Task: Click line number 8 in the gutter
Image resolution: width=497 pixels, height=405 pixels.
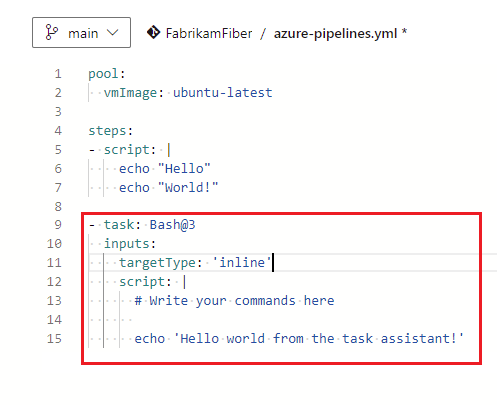Action: 58,207
